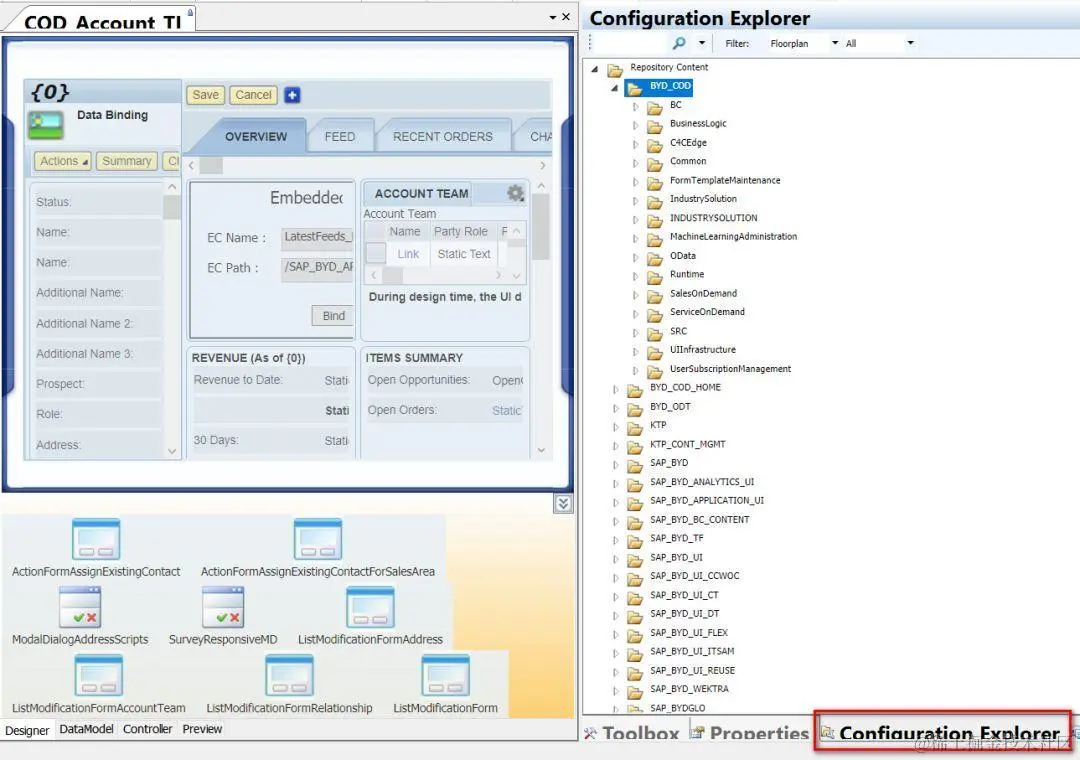Viewport: 1080px width, 760px height.
Task: Open the search options dropdown arrow
Action: (x=702, y=43)
